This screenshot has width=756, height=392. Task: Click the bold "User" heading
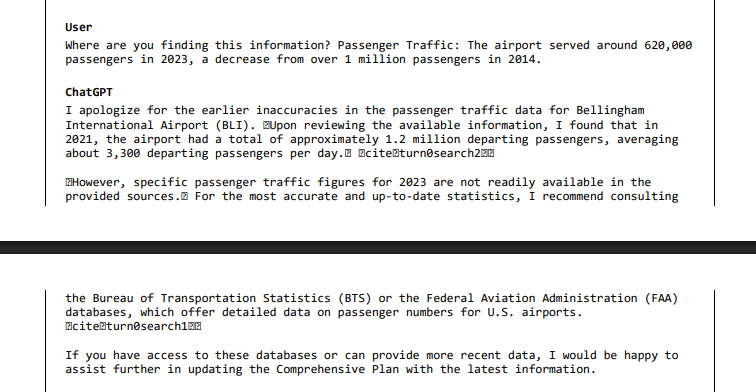pyautogui.click(x=79, y=27)
